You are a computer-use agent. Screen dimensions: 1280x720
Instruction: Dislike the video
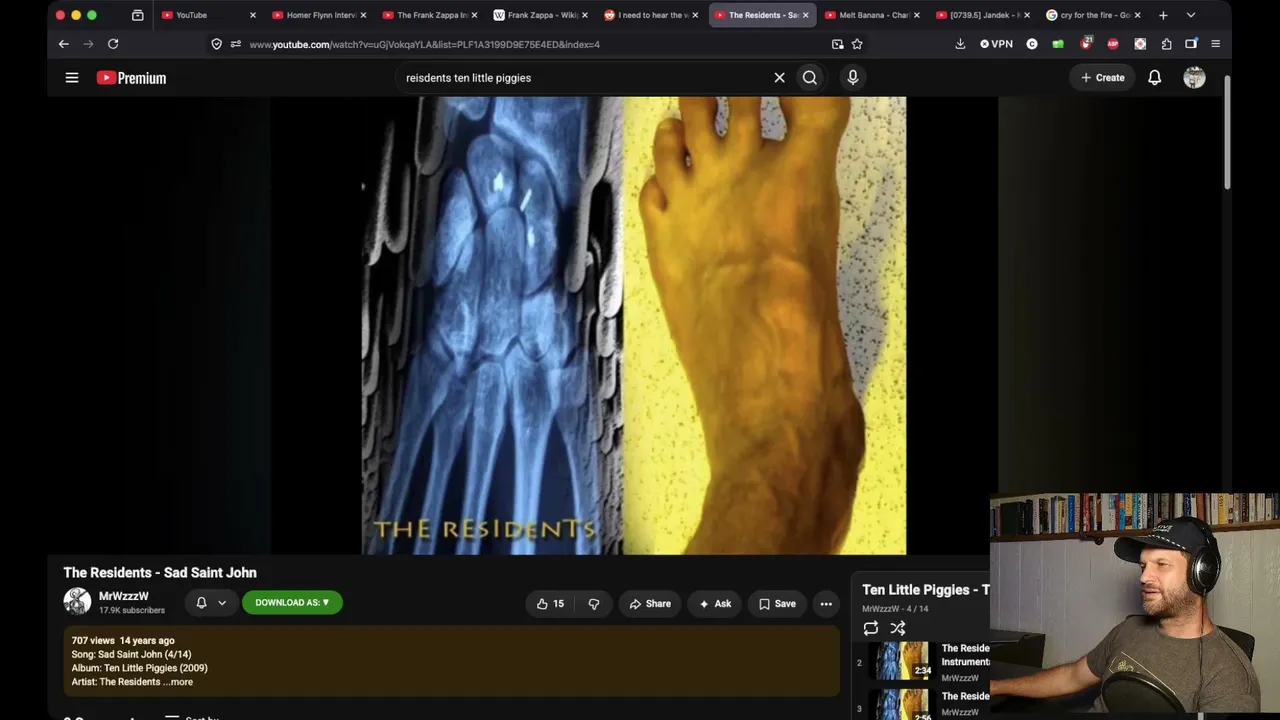pos(594,603)
